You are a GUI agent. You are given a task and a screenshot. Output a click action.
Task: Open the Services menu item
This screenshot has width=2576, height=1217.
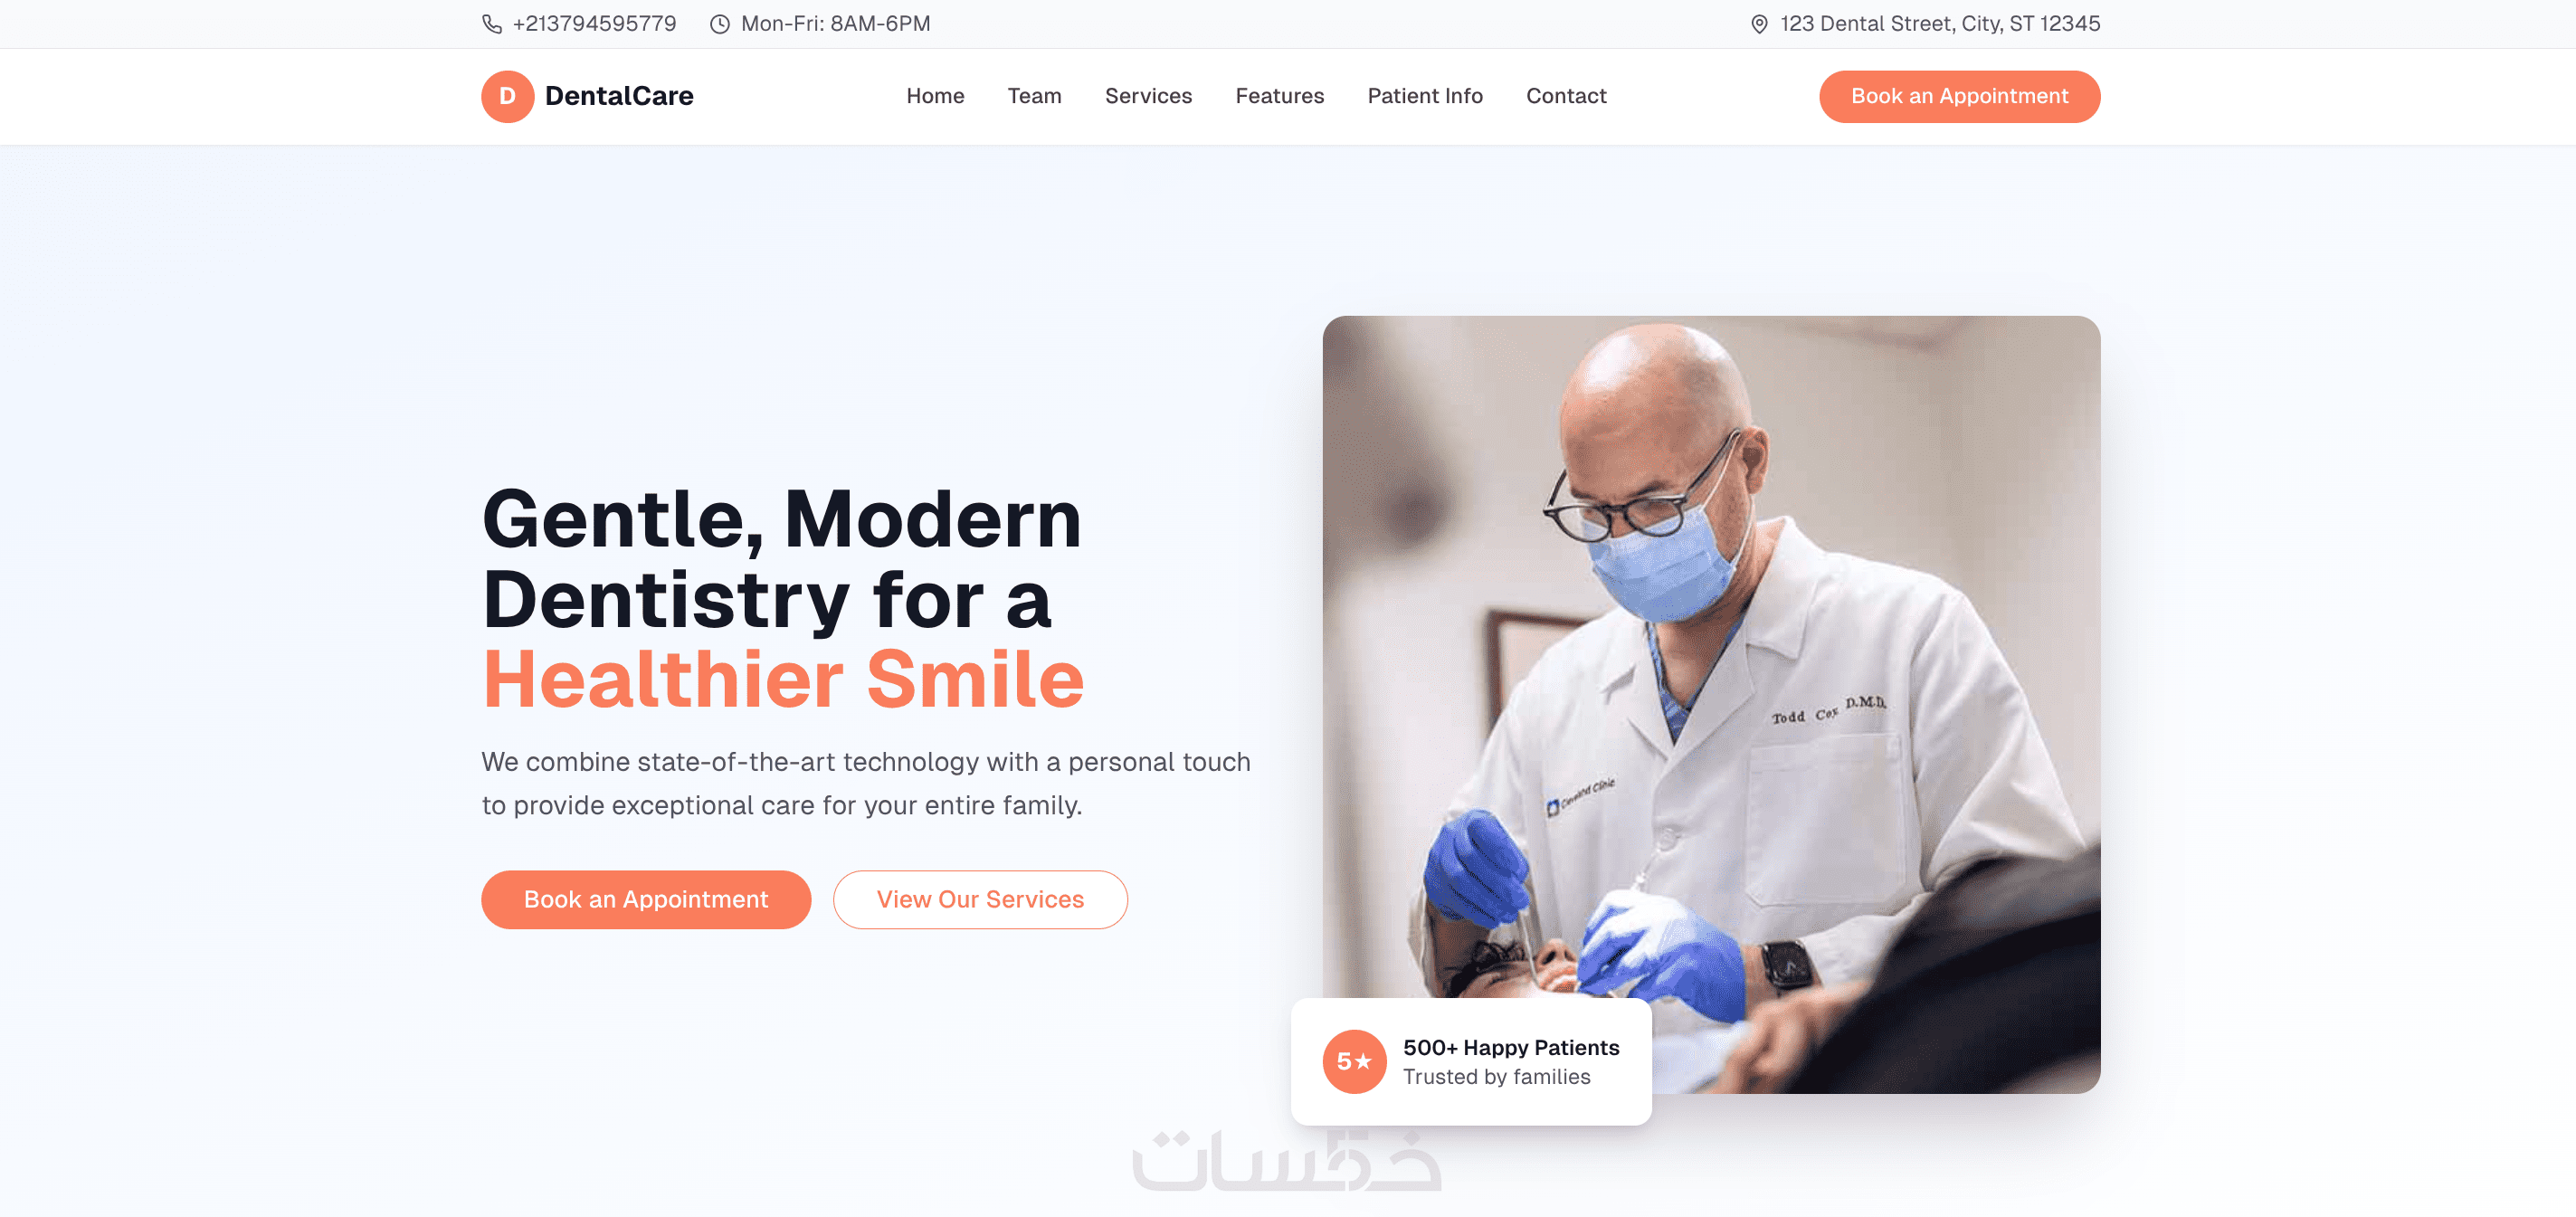(1148, 96)
